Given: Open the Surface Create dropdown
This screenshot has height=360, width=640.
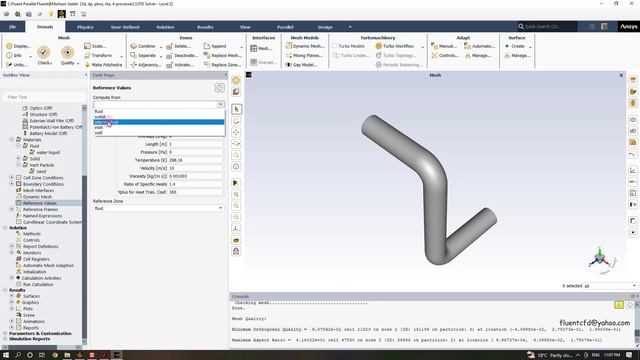Looking at the screenshot, I should pyautogui.click(x=530, y=47).
